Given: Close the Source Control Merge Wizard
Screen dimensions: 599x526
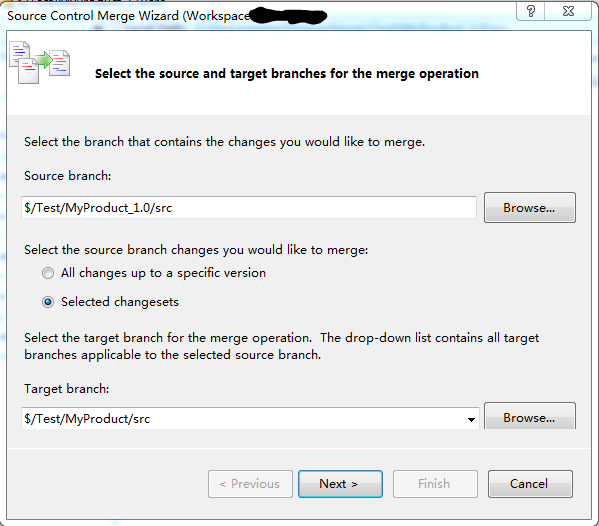Looking at the screenshot, I should coord(568,11).
